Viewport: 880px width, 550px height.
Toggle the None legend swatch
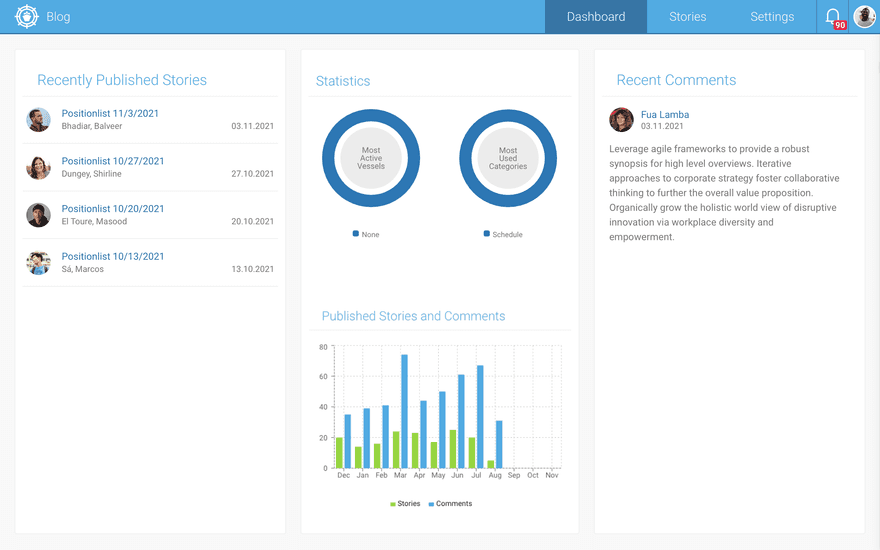[355, 233]
